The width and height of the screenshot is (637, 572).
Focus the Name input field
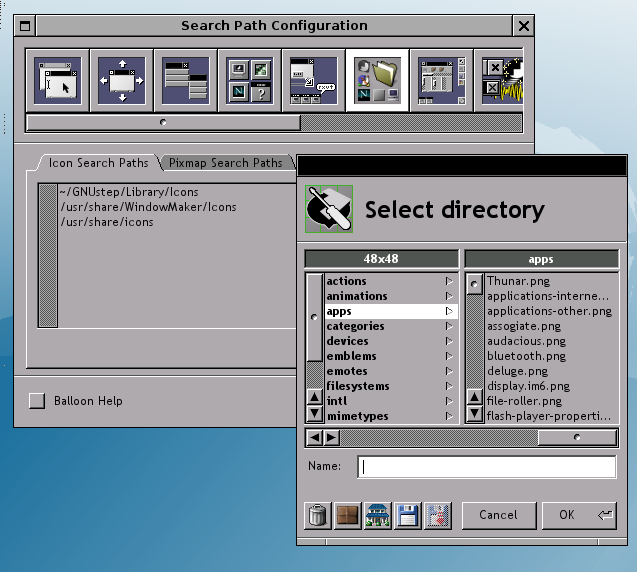click(x=487, y=467)
